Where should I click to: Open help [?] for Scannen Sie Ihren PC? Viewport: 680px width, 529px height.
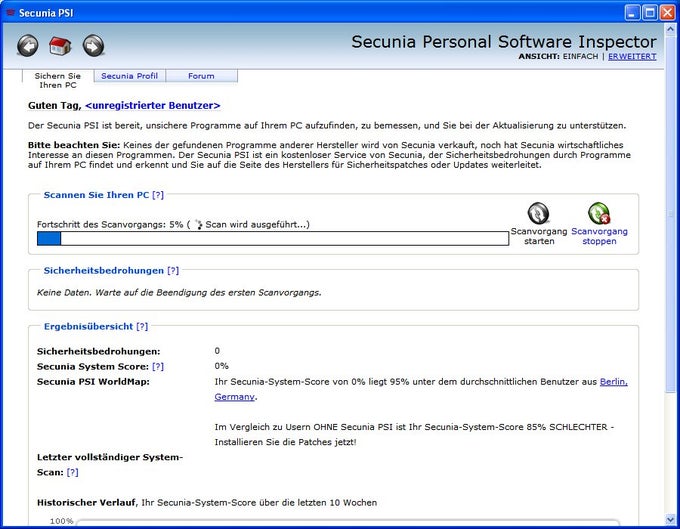pos(158,195)
